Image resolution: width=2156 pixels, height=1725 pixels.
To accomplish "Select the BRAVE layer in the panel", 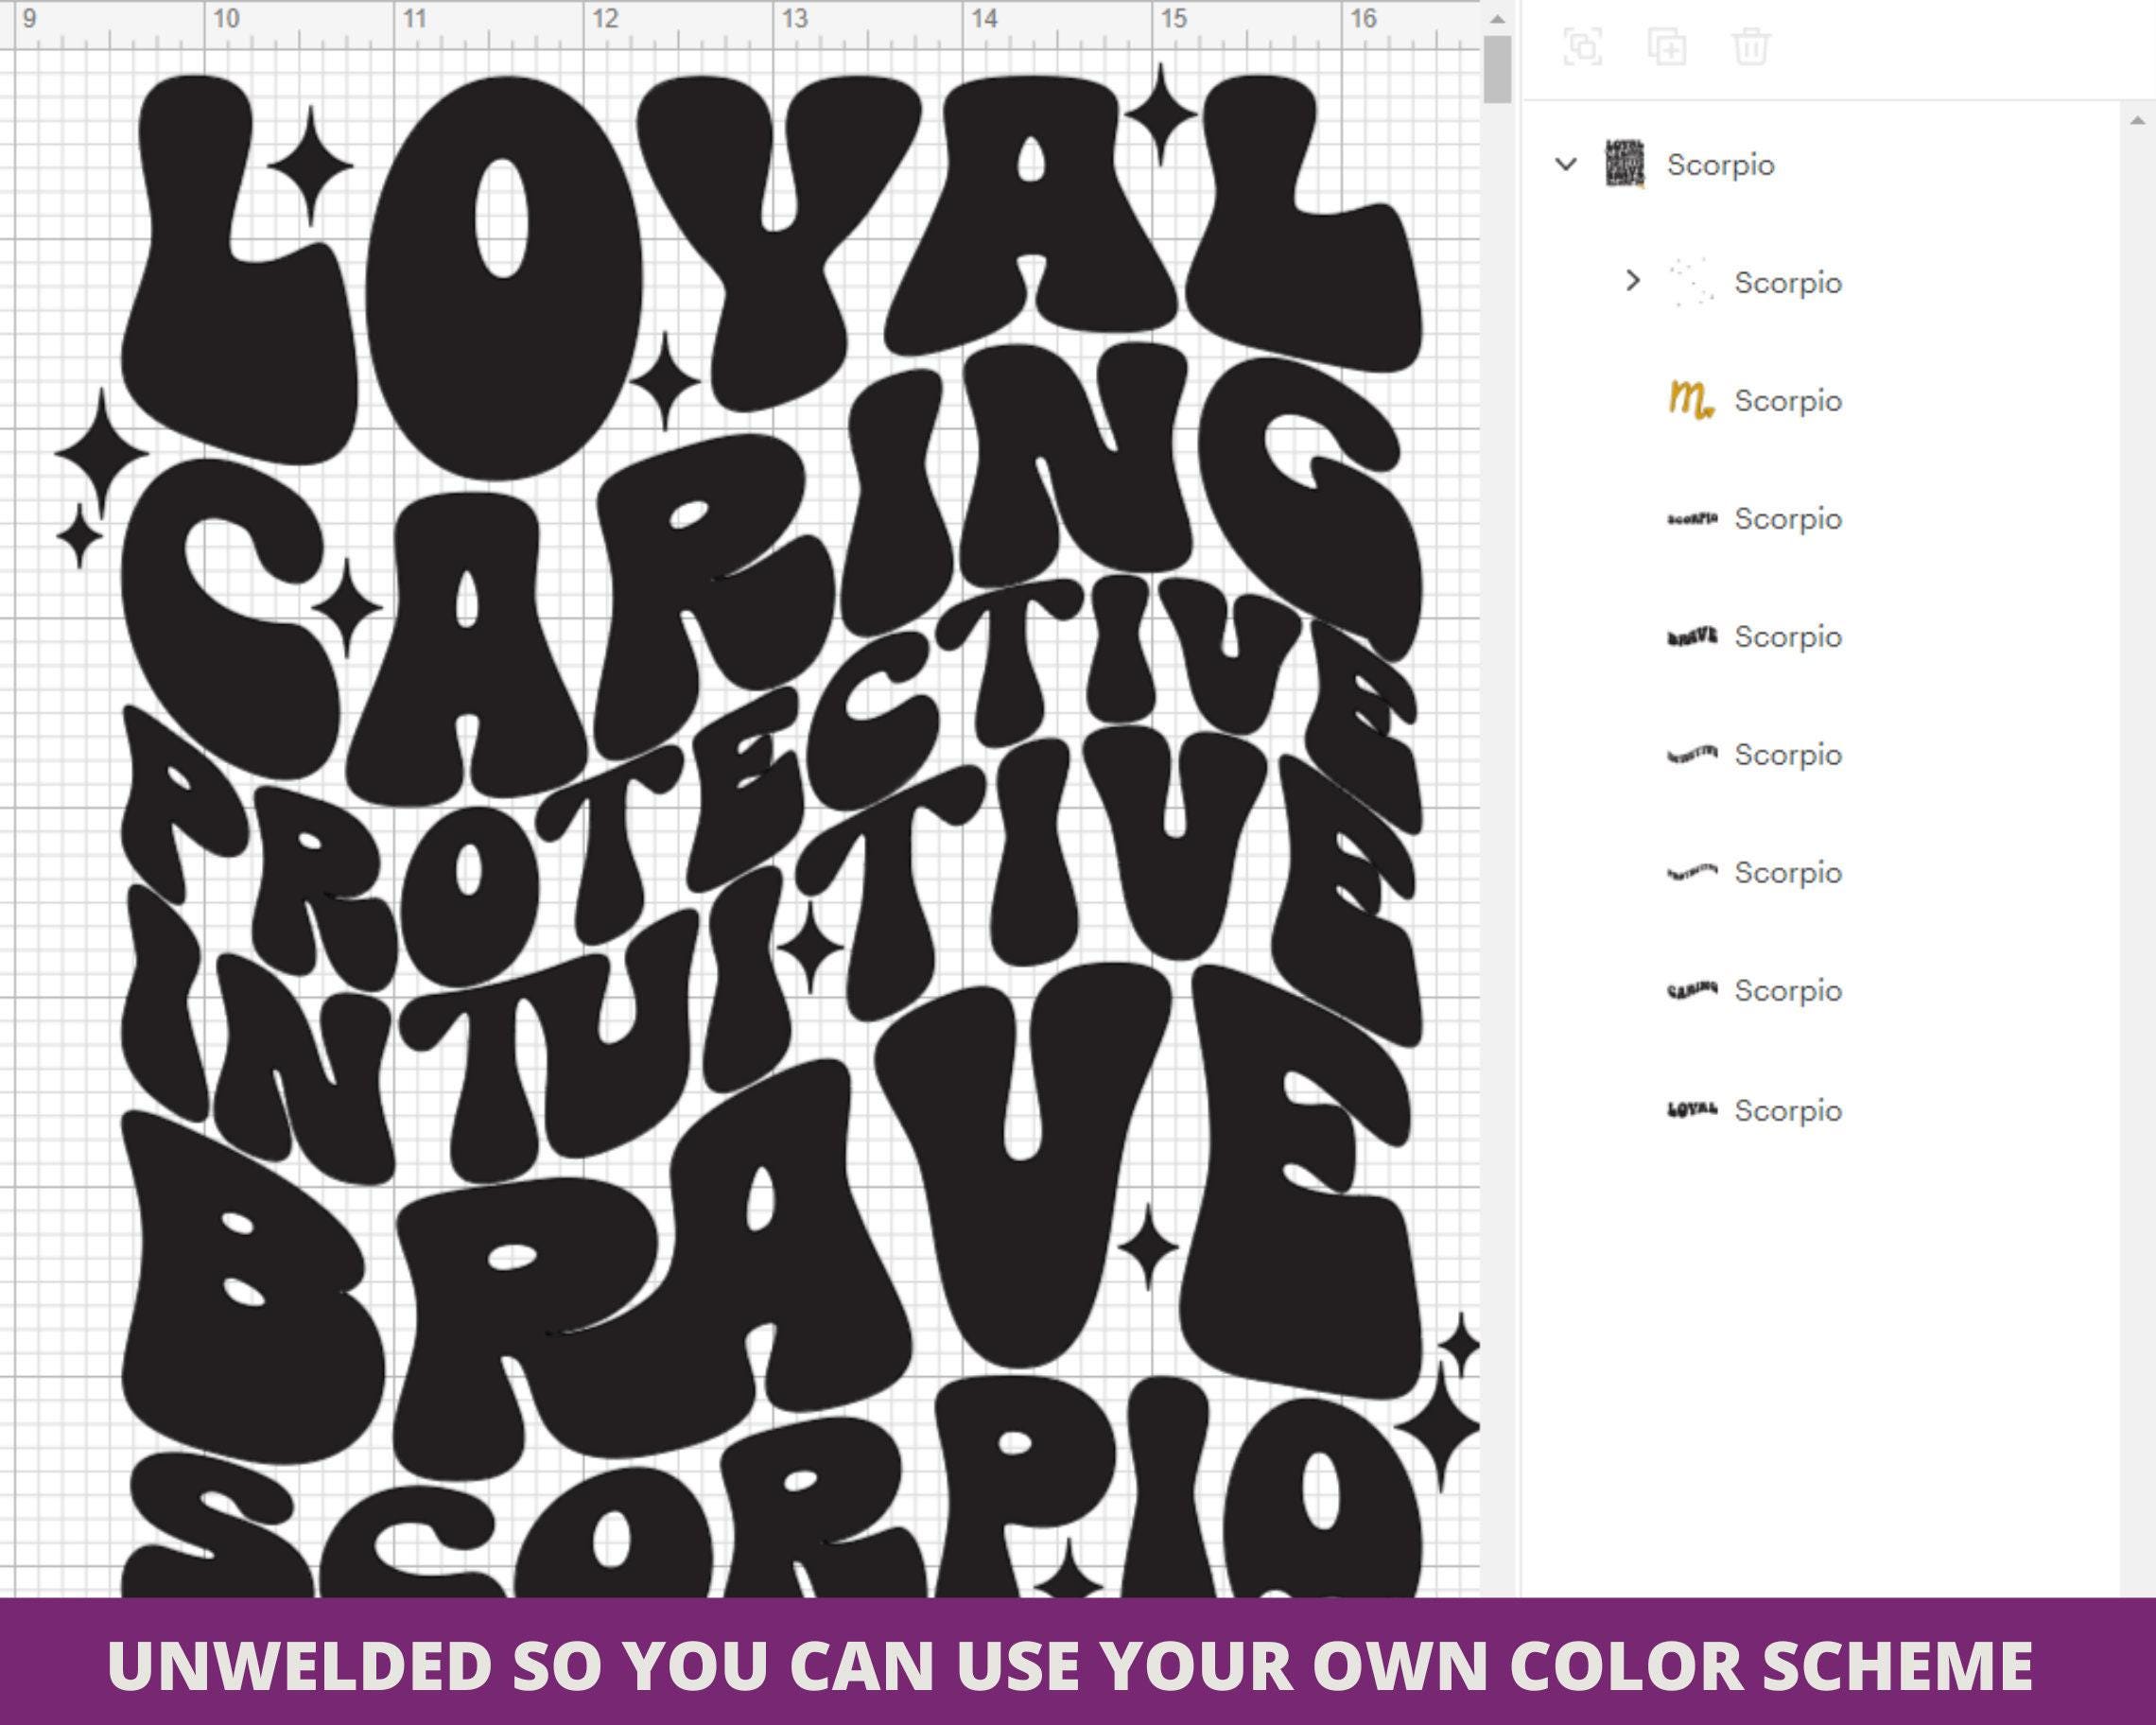I will 1755,636.
